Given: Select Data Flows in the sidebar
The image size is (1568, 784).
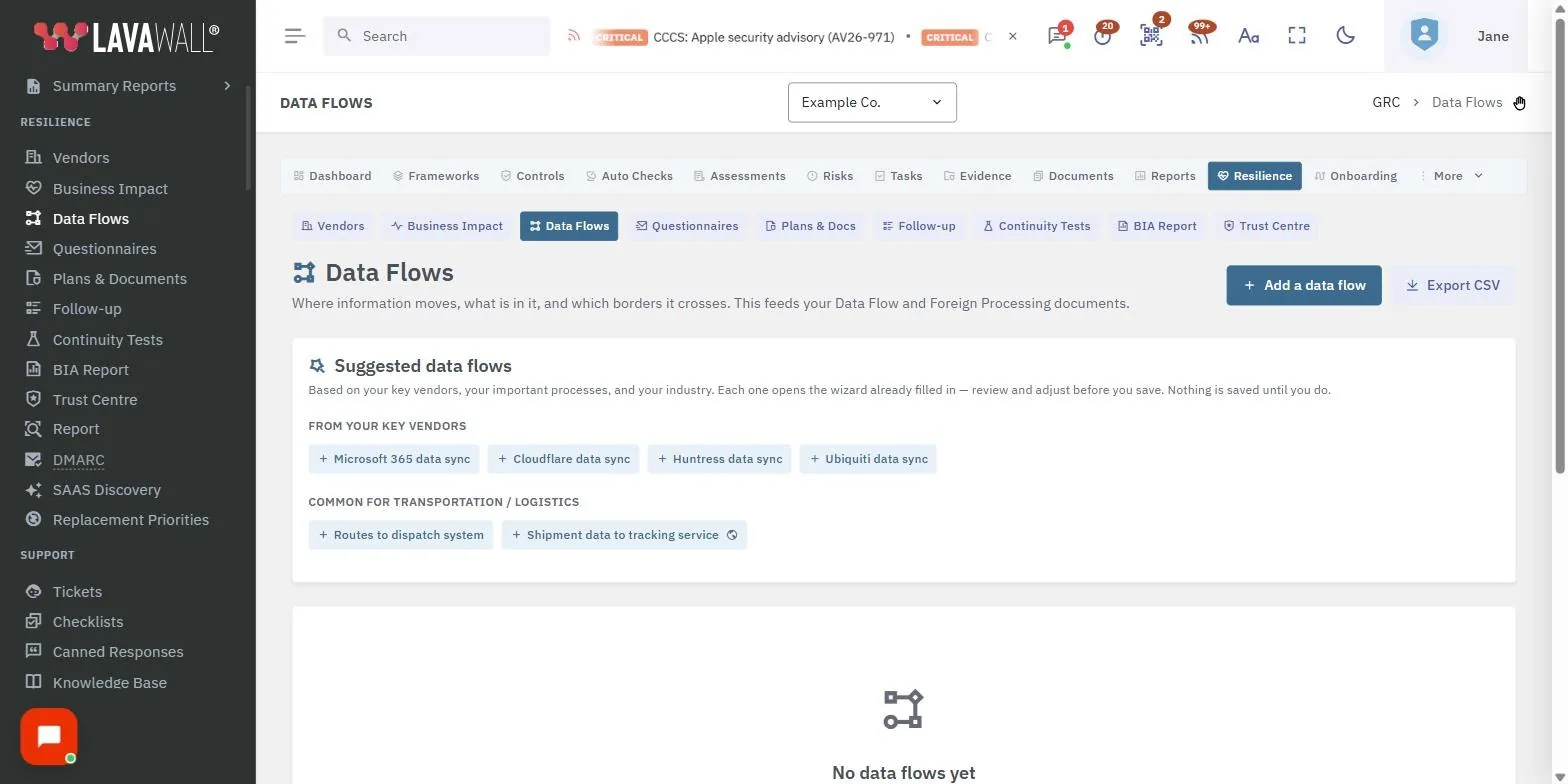Looking at the screenshot, I should point(91,219).
